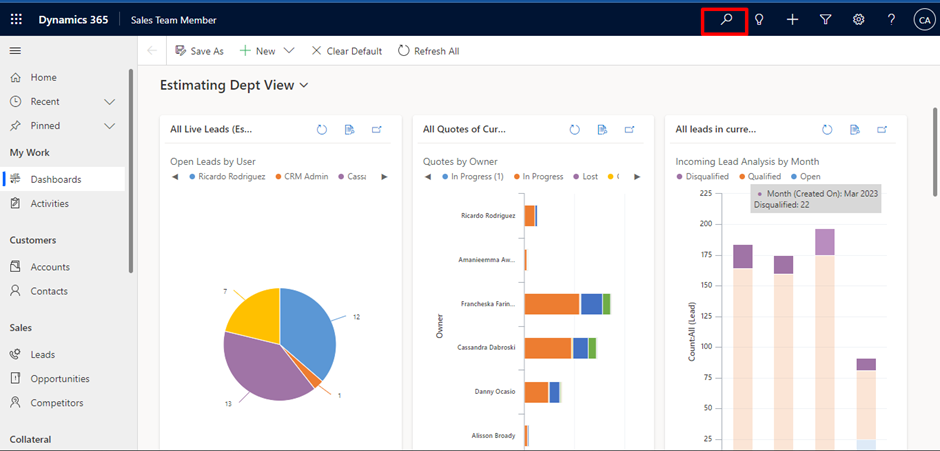Refresh the All Live Leads chart
Screen dimensions: 940x451
(321, 129)
